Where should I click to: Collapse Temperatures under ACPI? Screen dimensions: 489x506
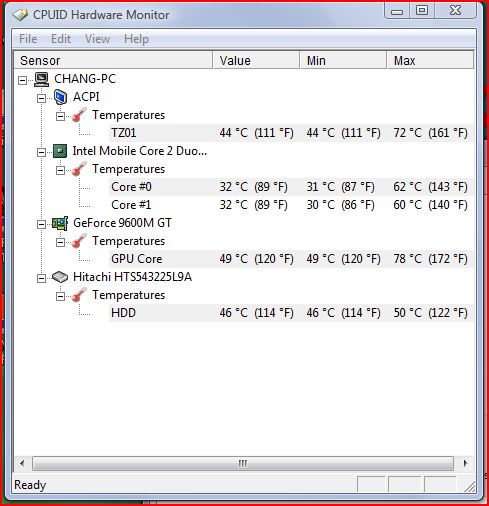(x=60, y=116)
